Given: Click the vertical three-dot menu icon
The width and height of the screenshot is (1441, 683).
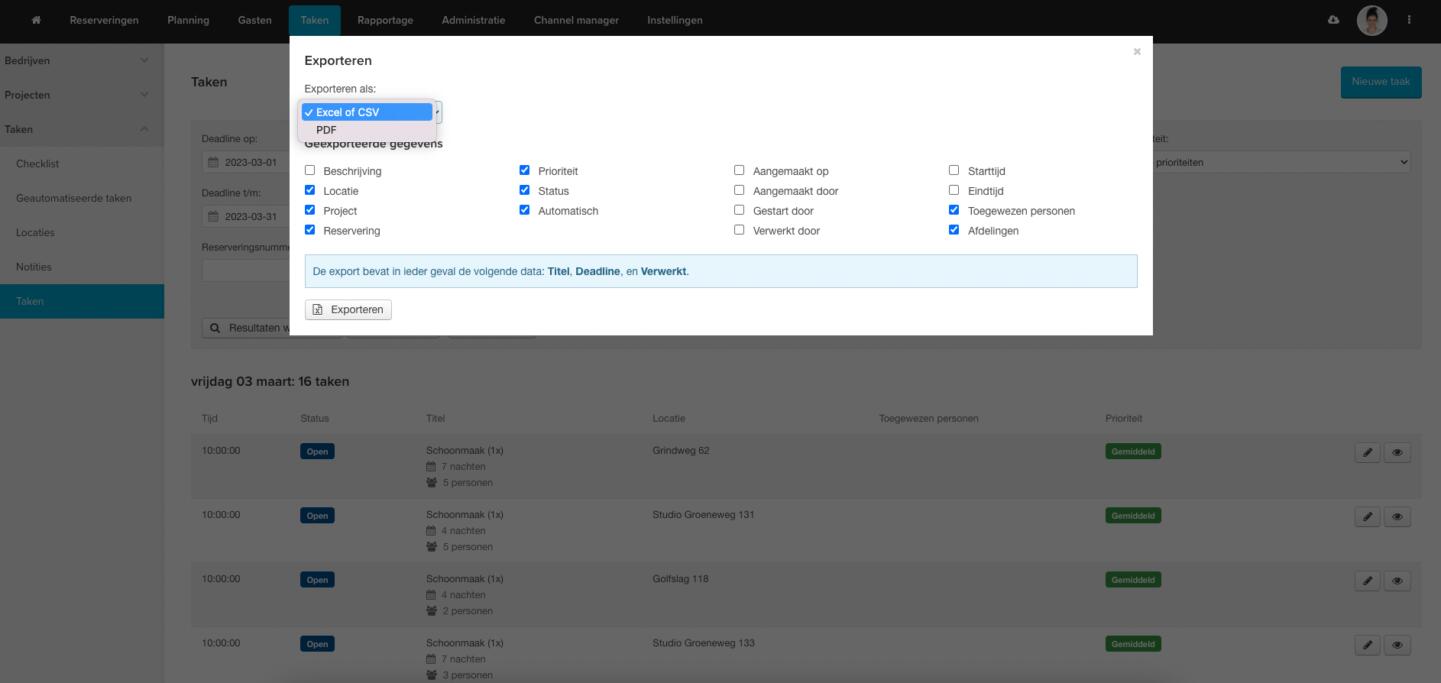Looking at the screenshot, I should (1410, 20).
